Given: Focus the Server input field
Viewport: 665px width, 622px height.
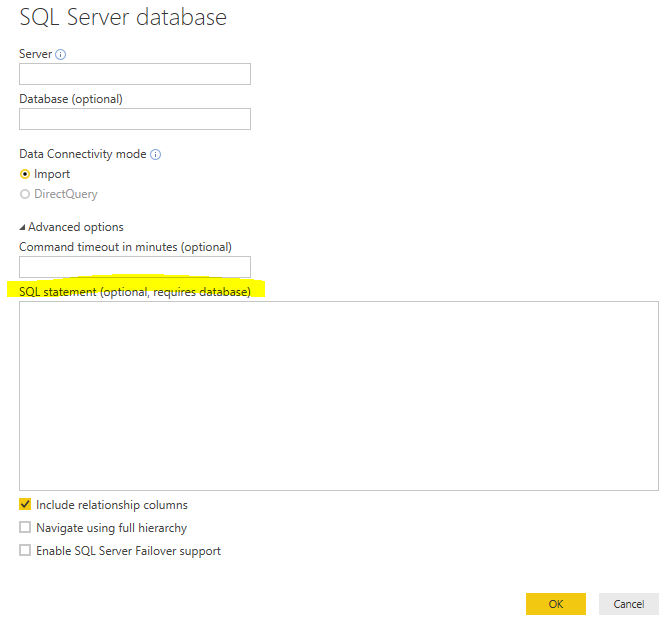Looking at the screenshot, I should 135,74.
